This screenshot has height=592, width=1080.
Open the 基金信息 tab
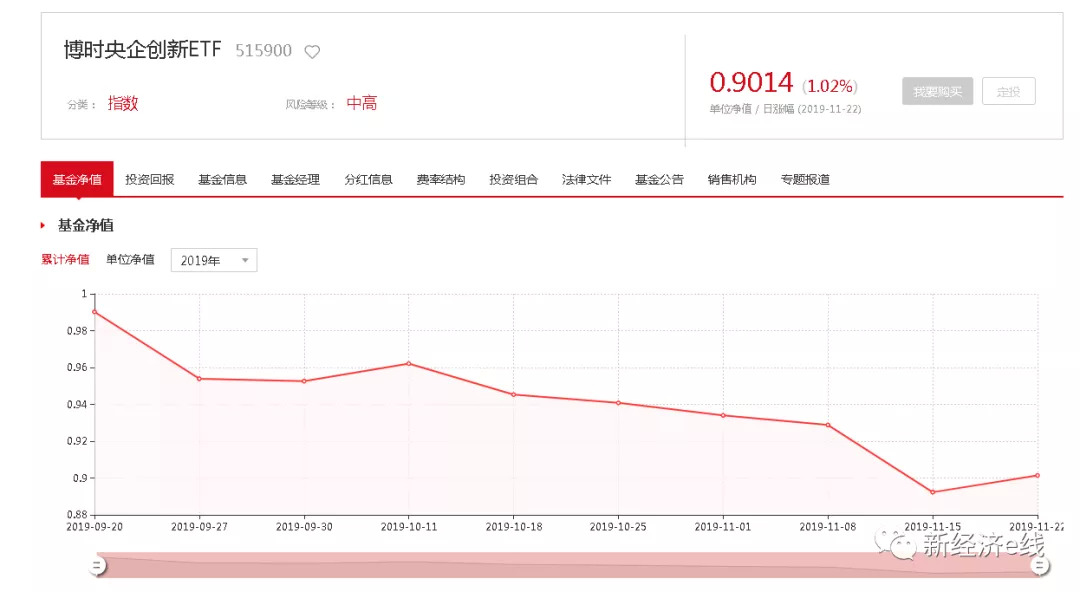pos(222,179)
